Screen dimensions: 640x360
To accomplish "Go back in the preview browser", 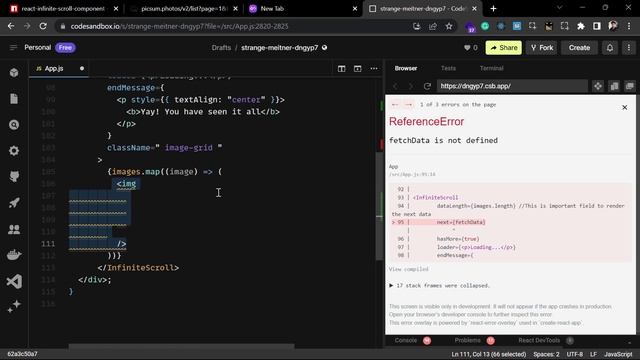I will [395, 86].
